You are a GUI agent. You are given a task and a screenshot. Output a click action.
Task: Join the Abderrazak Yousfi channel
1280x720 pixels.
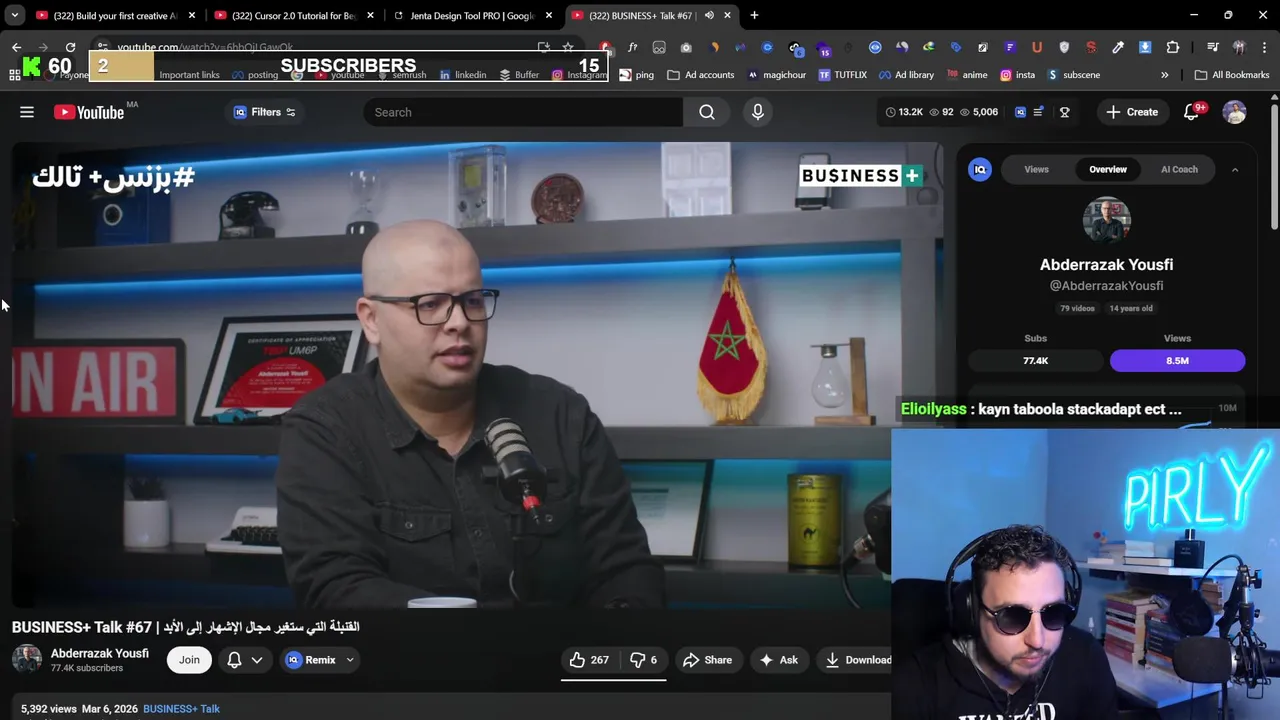pos(189,660)
